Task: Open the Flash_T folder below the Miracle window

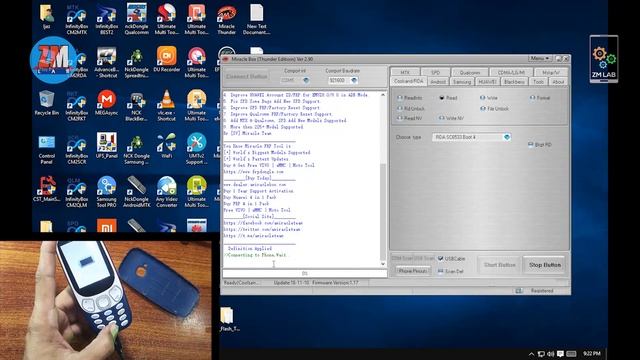Action: coord(229,319)
